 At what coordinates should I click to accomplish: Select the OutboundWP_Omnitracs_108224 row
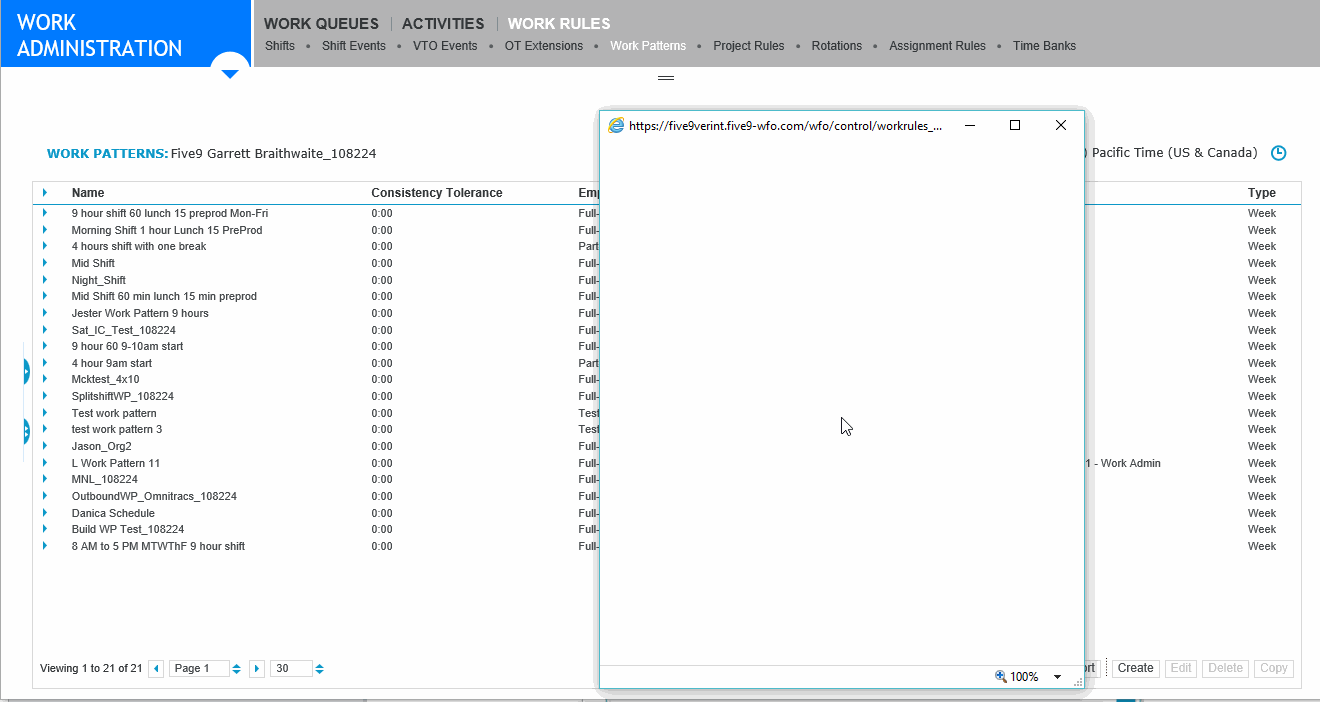154,496
